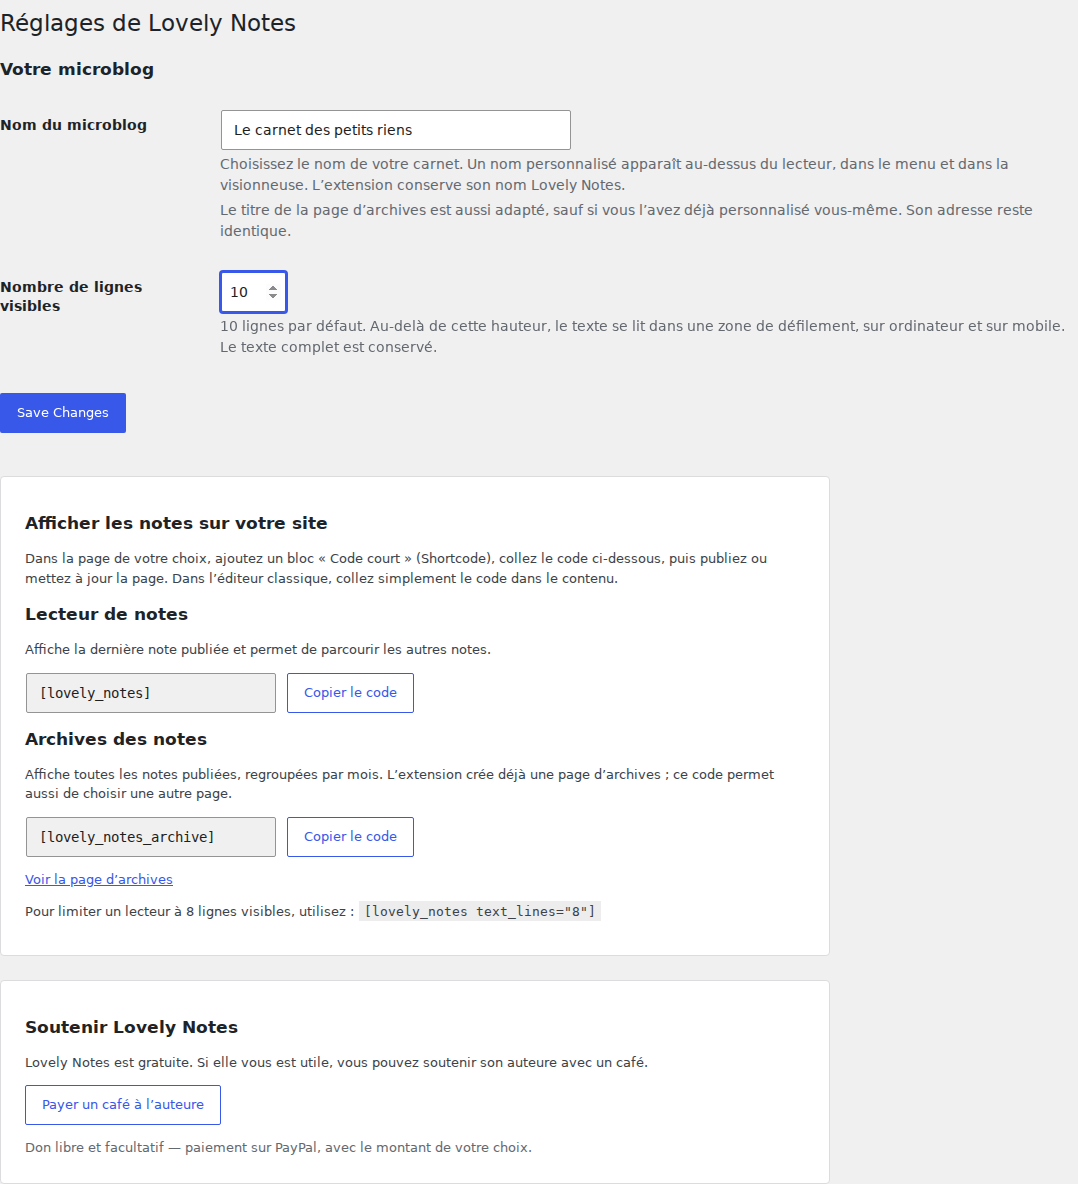Click the 'Le titre de la page d’archives' description
Screen dimensions: 1078x1184
(626, 220)
